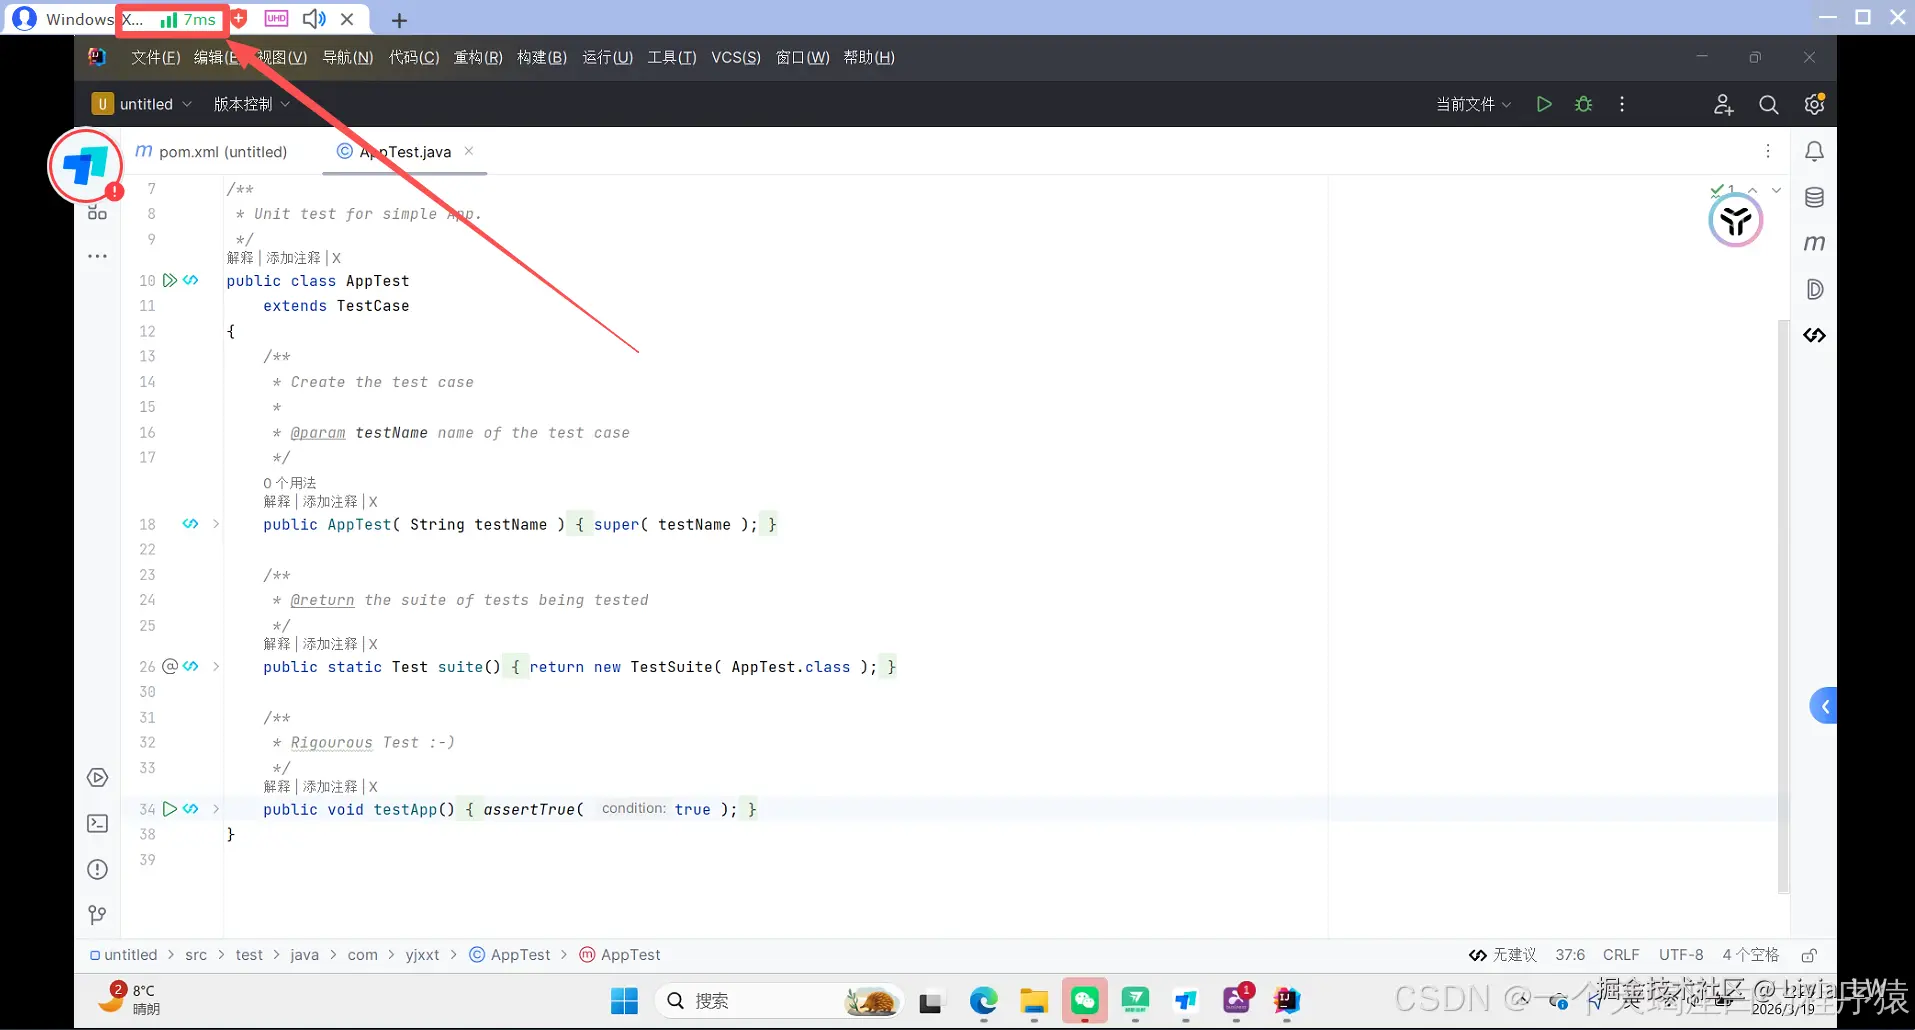Viewport: 1915px width, 1030px height.
Task: Go to previous highlighted problem arrow
Action: click(x=1753, y=190)
